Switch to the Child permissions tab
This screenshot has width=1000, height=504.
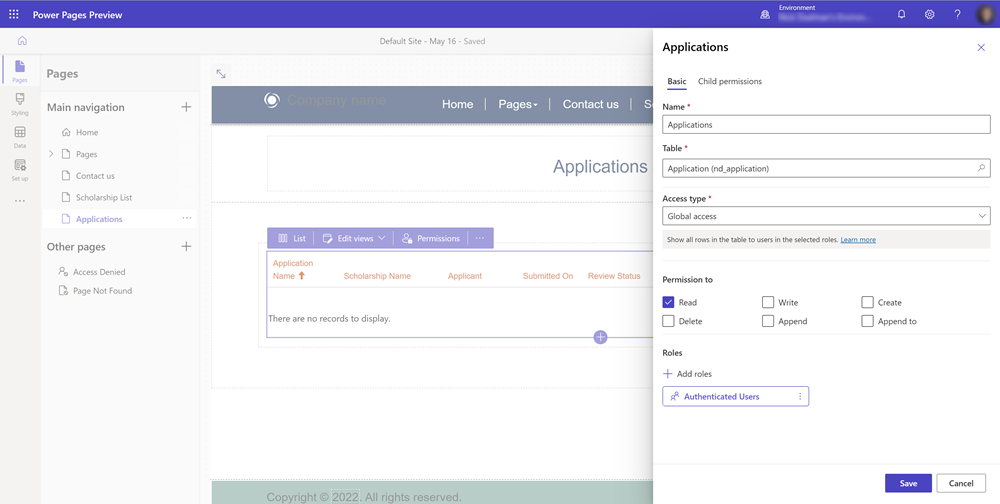point(729,81)
